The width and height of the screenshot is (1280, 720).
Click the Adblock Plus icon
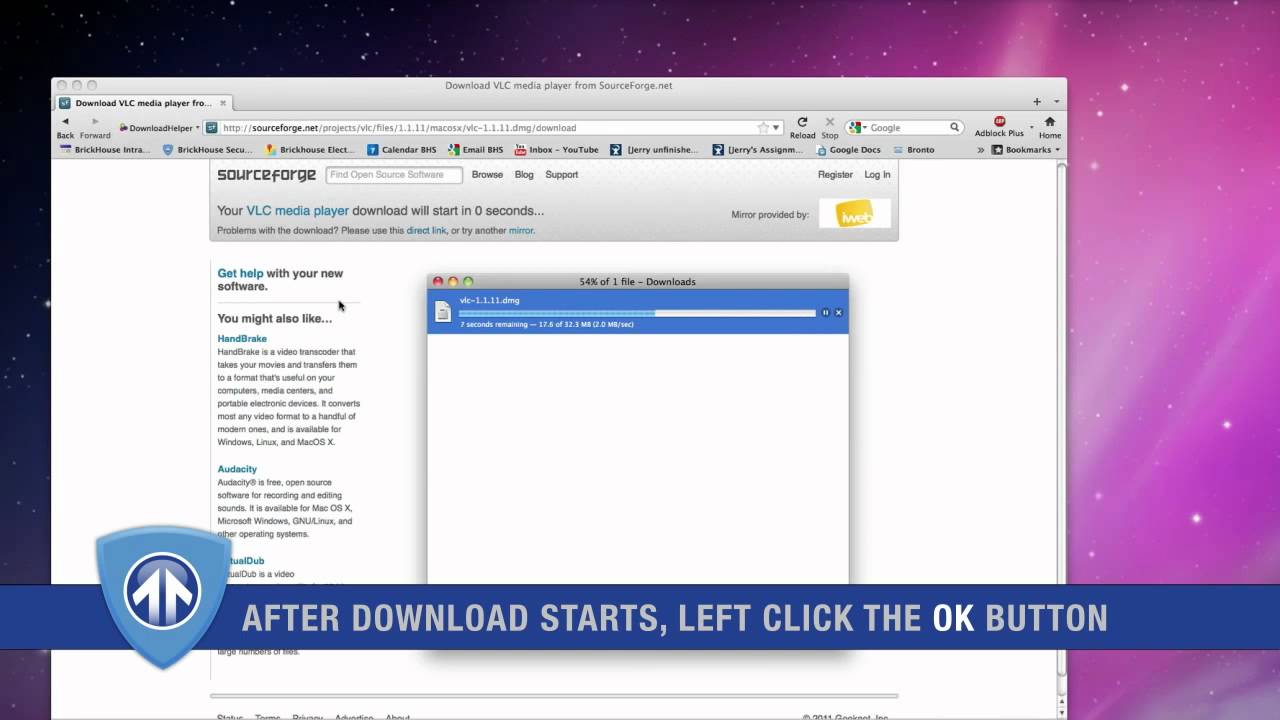999,122
